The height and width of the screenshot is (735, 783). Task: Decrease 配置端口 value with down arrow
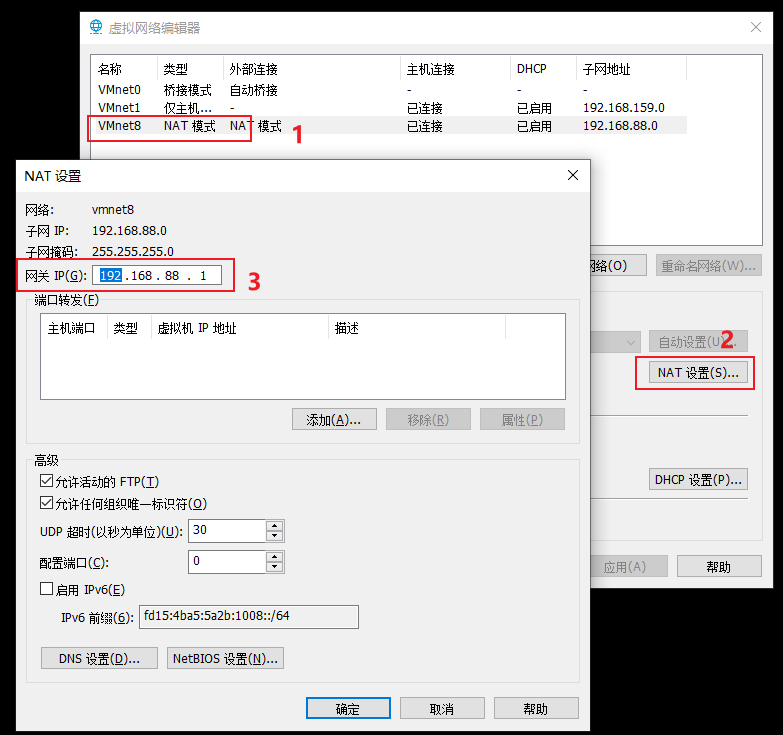pyautogui.click(x=275, y=568)
